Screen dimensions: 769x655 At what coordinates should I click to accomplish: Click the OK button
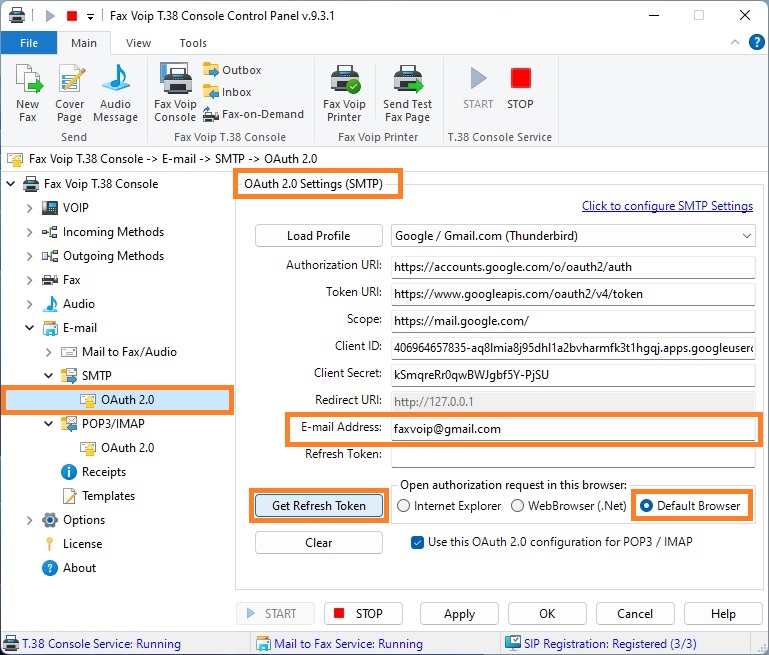[x=547, y=614]
